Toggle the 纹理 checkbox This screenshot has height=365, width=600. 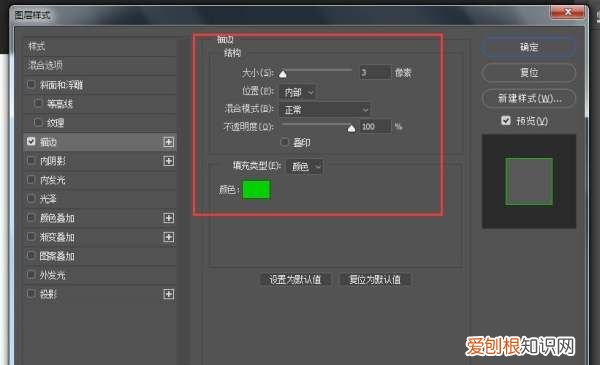point(38,122)
